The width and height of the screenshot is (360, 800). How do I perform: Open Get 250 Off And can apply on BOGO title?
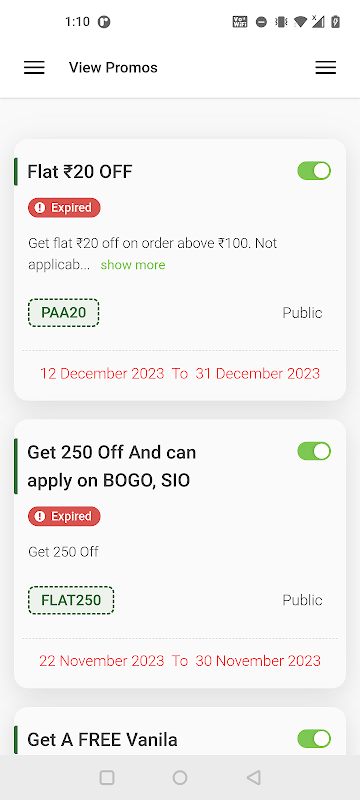pyautogui.click(x=112, y=466)
